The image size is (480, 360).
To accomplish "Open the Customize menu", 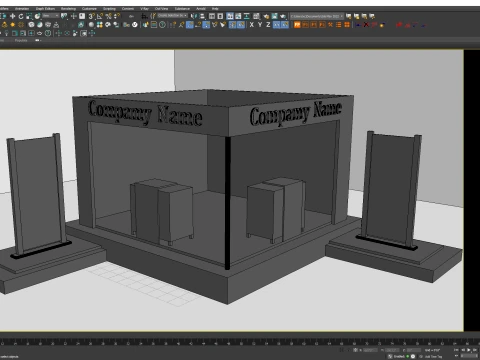I will pos(89,8).
